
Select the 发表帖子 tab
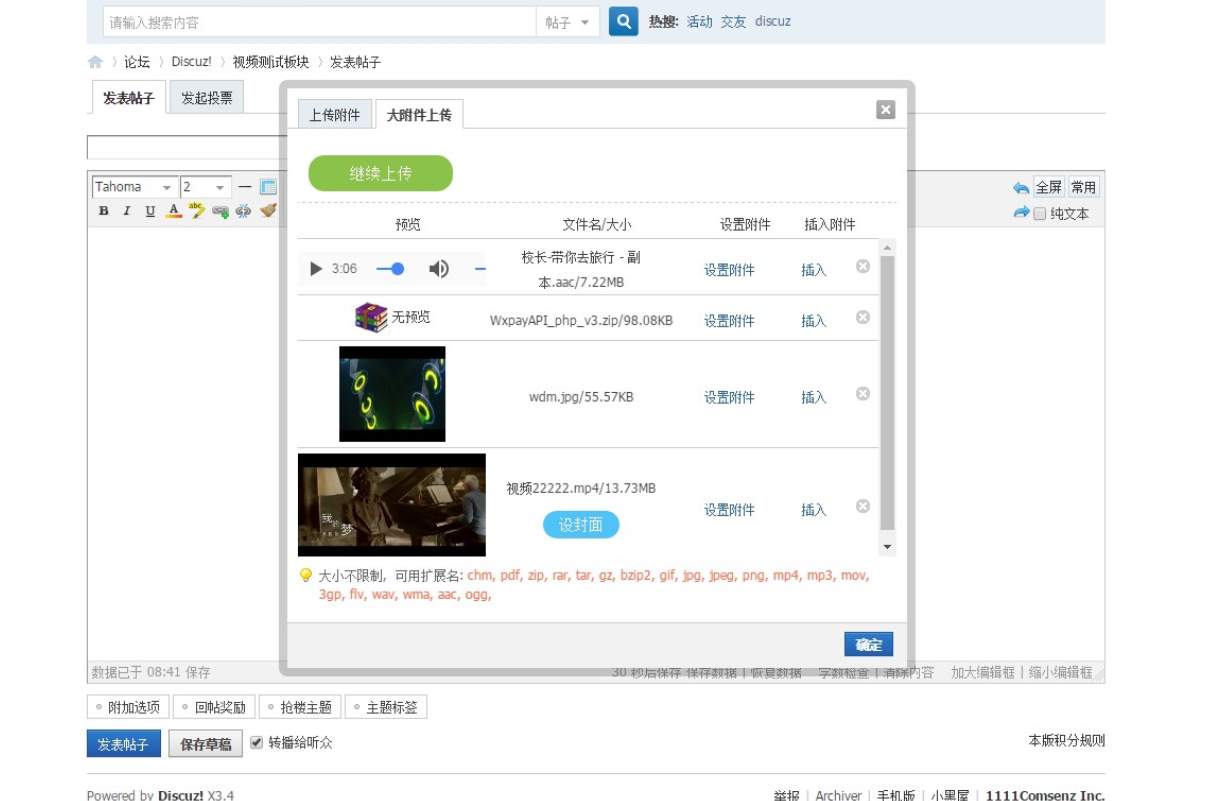[x=129, y=98]
